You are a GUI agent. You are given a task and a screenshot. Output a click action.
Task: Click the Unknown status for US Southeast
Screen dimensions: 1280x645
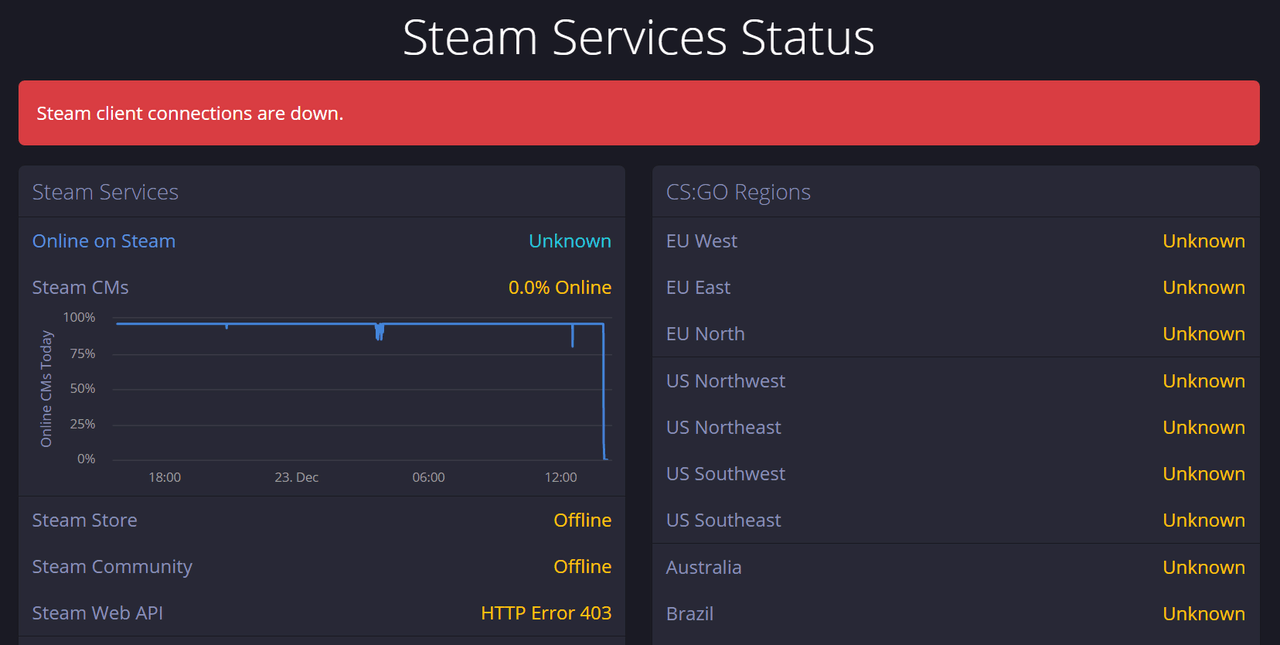(x=1204, y=520)
